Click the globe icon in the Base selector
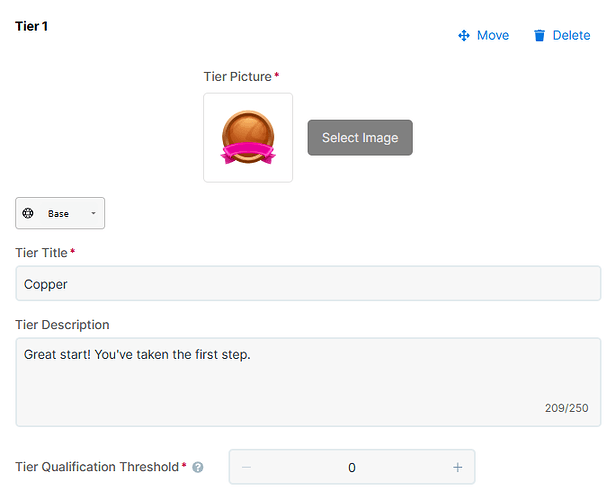616x500 pixels. click(28, 213)
